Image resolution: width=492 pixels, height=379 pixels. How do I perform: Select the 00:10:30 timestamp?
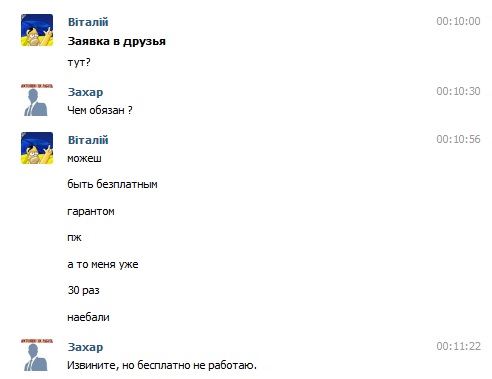(x=458, y=91)
